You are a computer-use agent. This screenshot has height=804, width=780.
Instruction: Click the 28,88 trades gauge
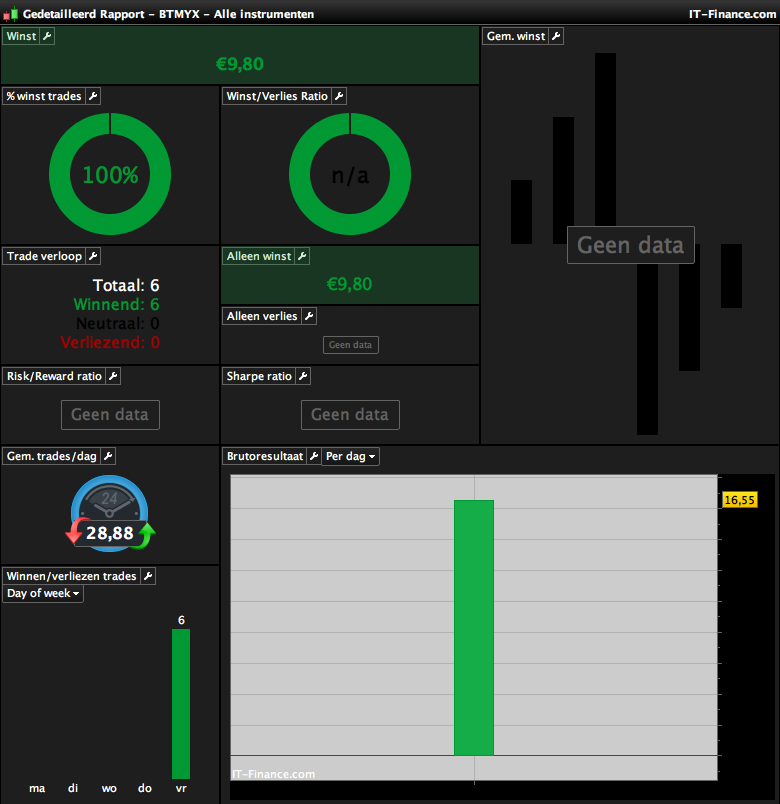point(110,514)
